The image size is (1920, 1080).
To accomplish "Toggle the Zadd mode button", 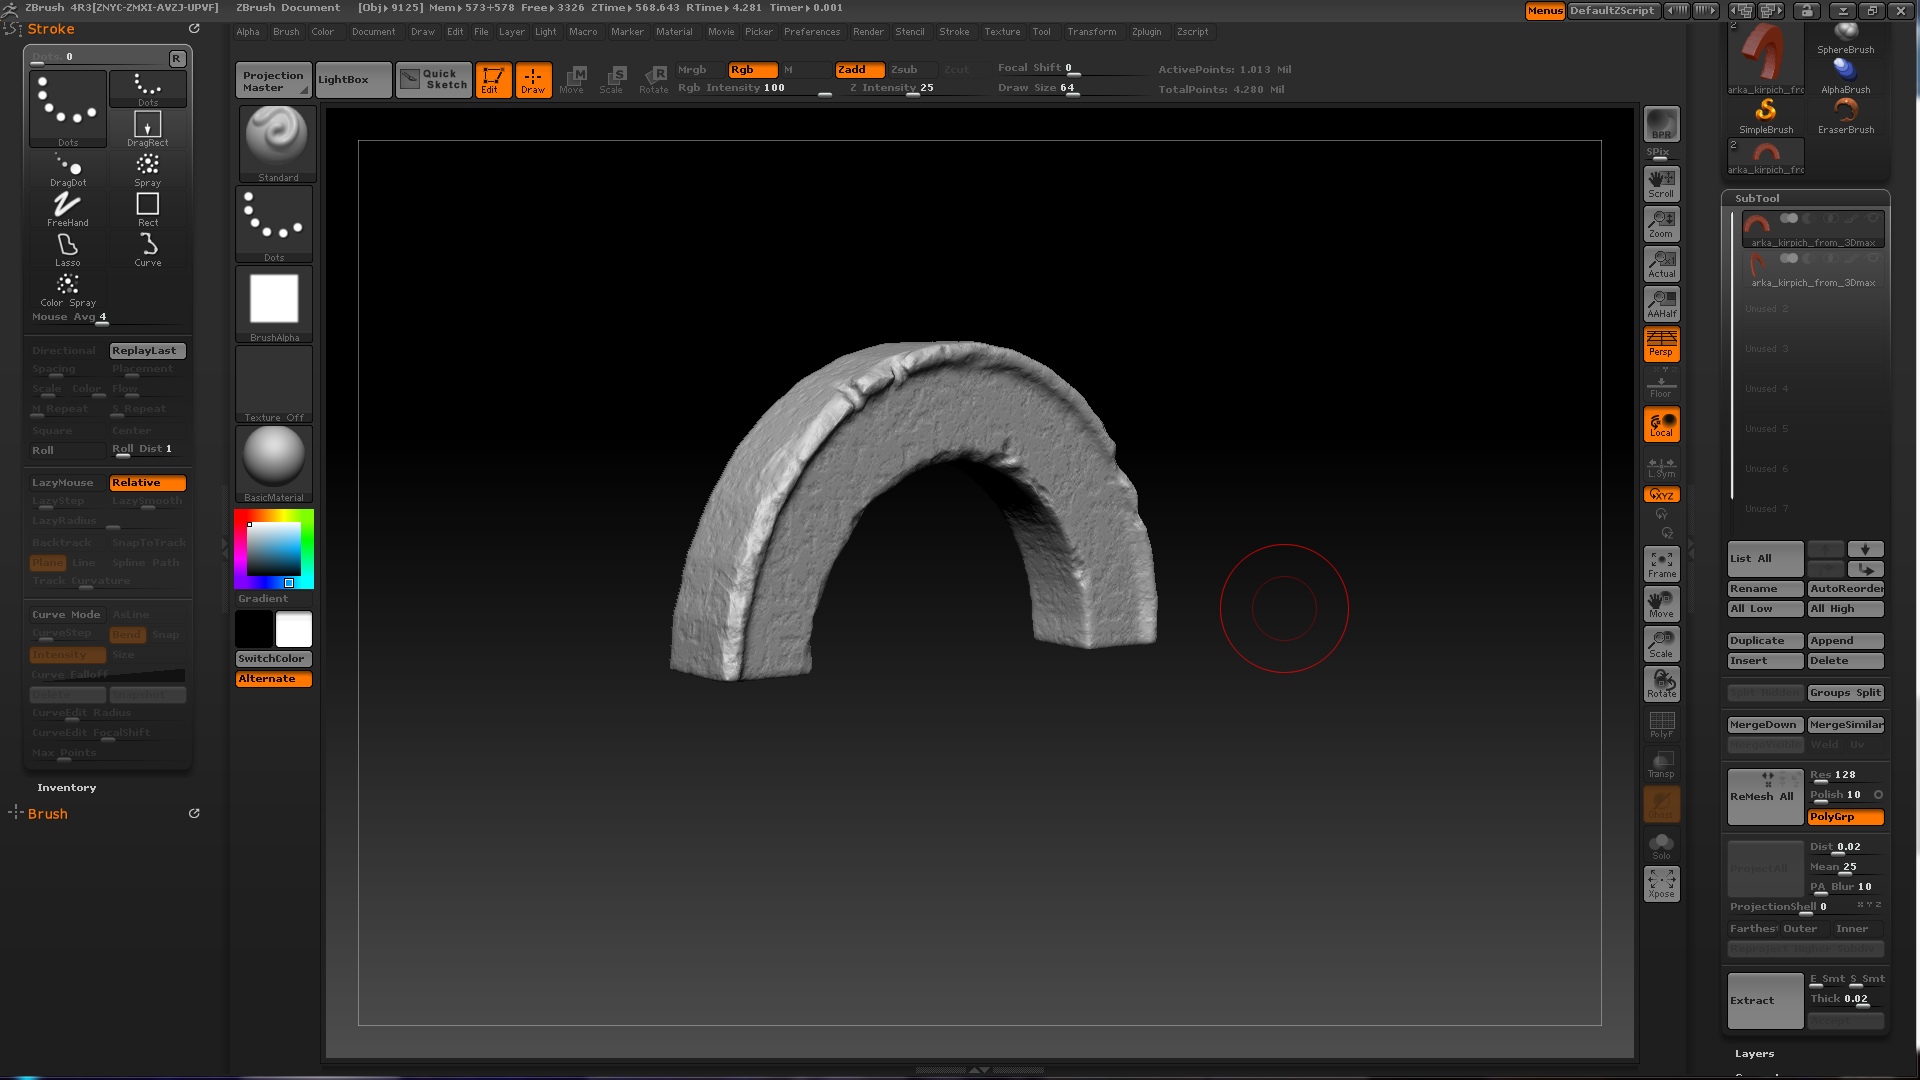I will coord(859,70).
